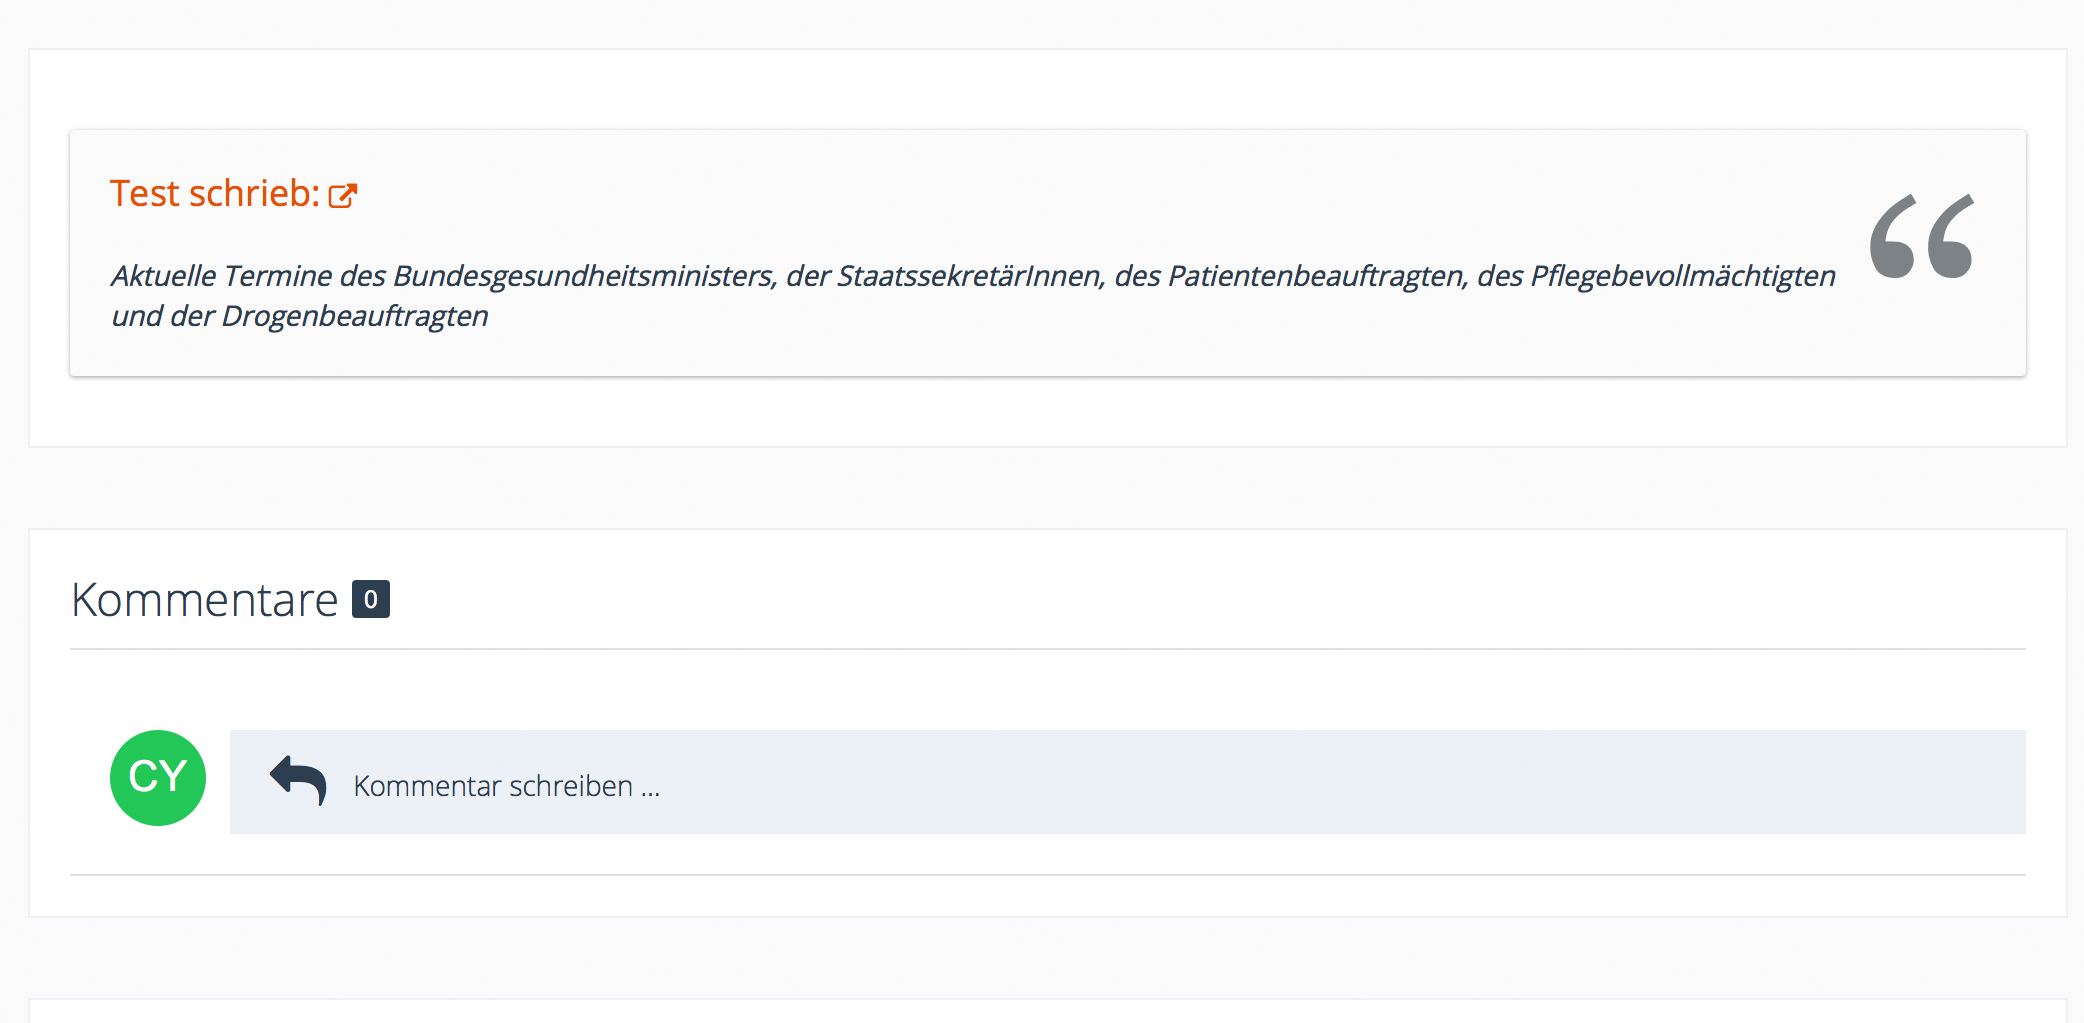Click the word "StaatssekretärInnen" in the quote
2084x1023 pixels.
[x=970, y=276]
